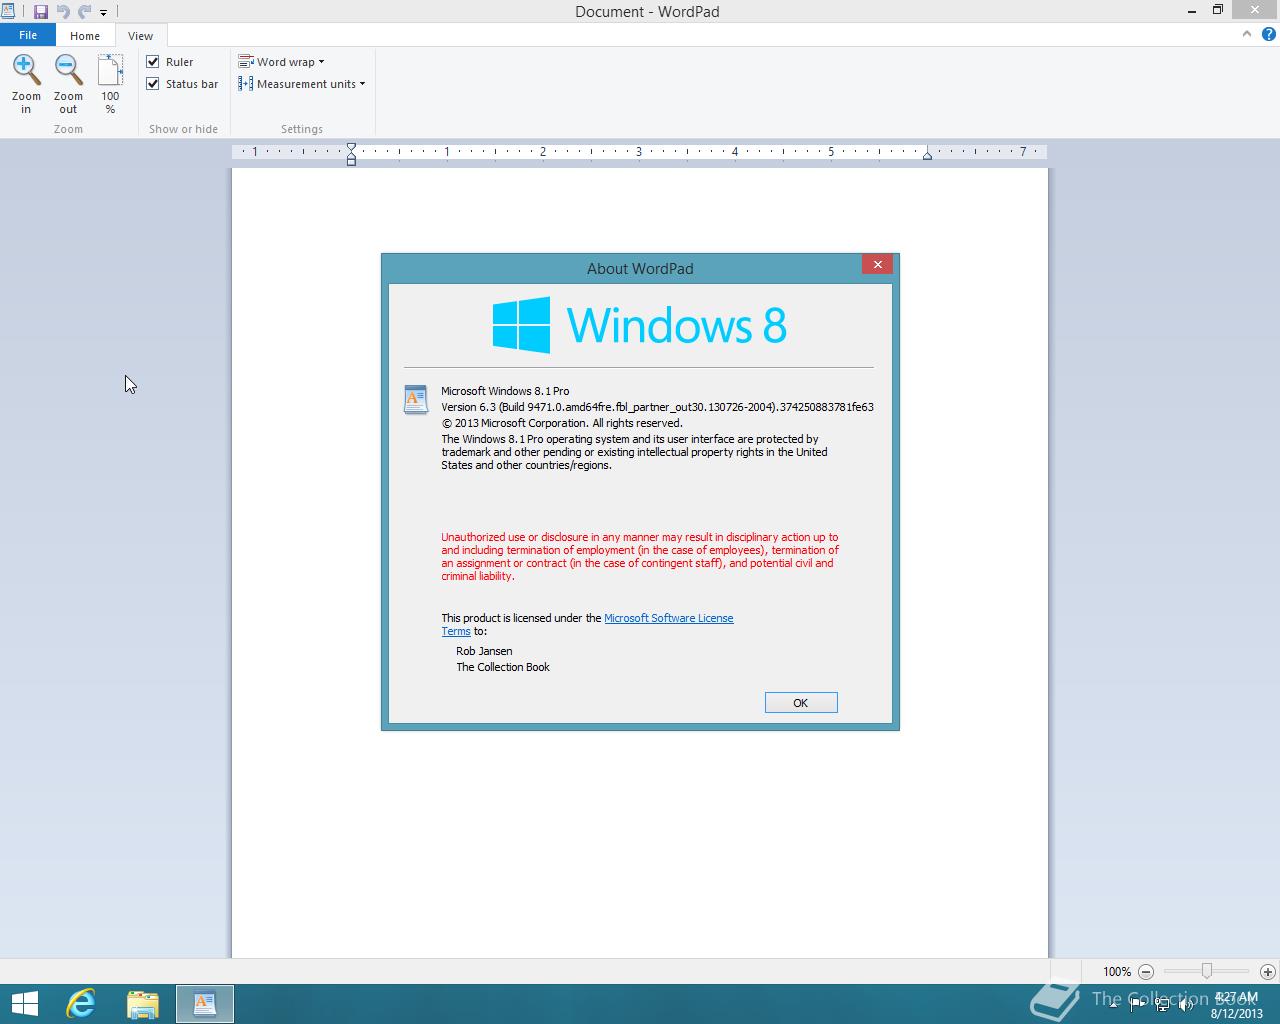Switch to the Home tab
1280x1024 pixels.
point(85,35)
